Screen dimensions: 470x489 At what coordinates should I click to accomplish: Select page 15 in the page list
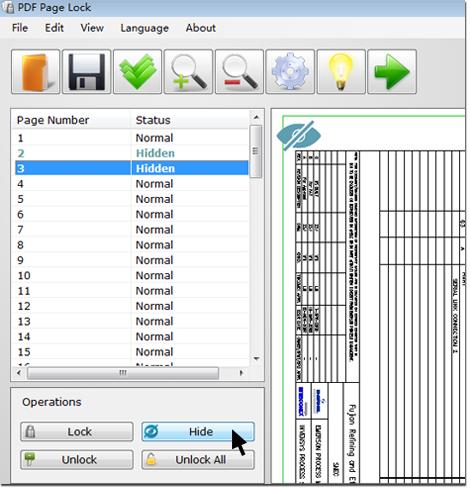[x=130, y=352]
